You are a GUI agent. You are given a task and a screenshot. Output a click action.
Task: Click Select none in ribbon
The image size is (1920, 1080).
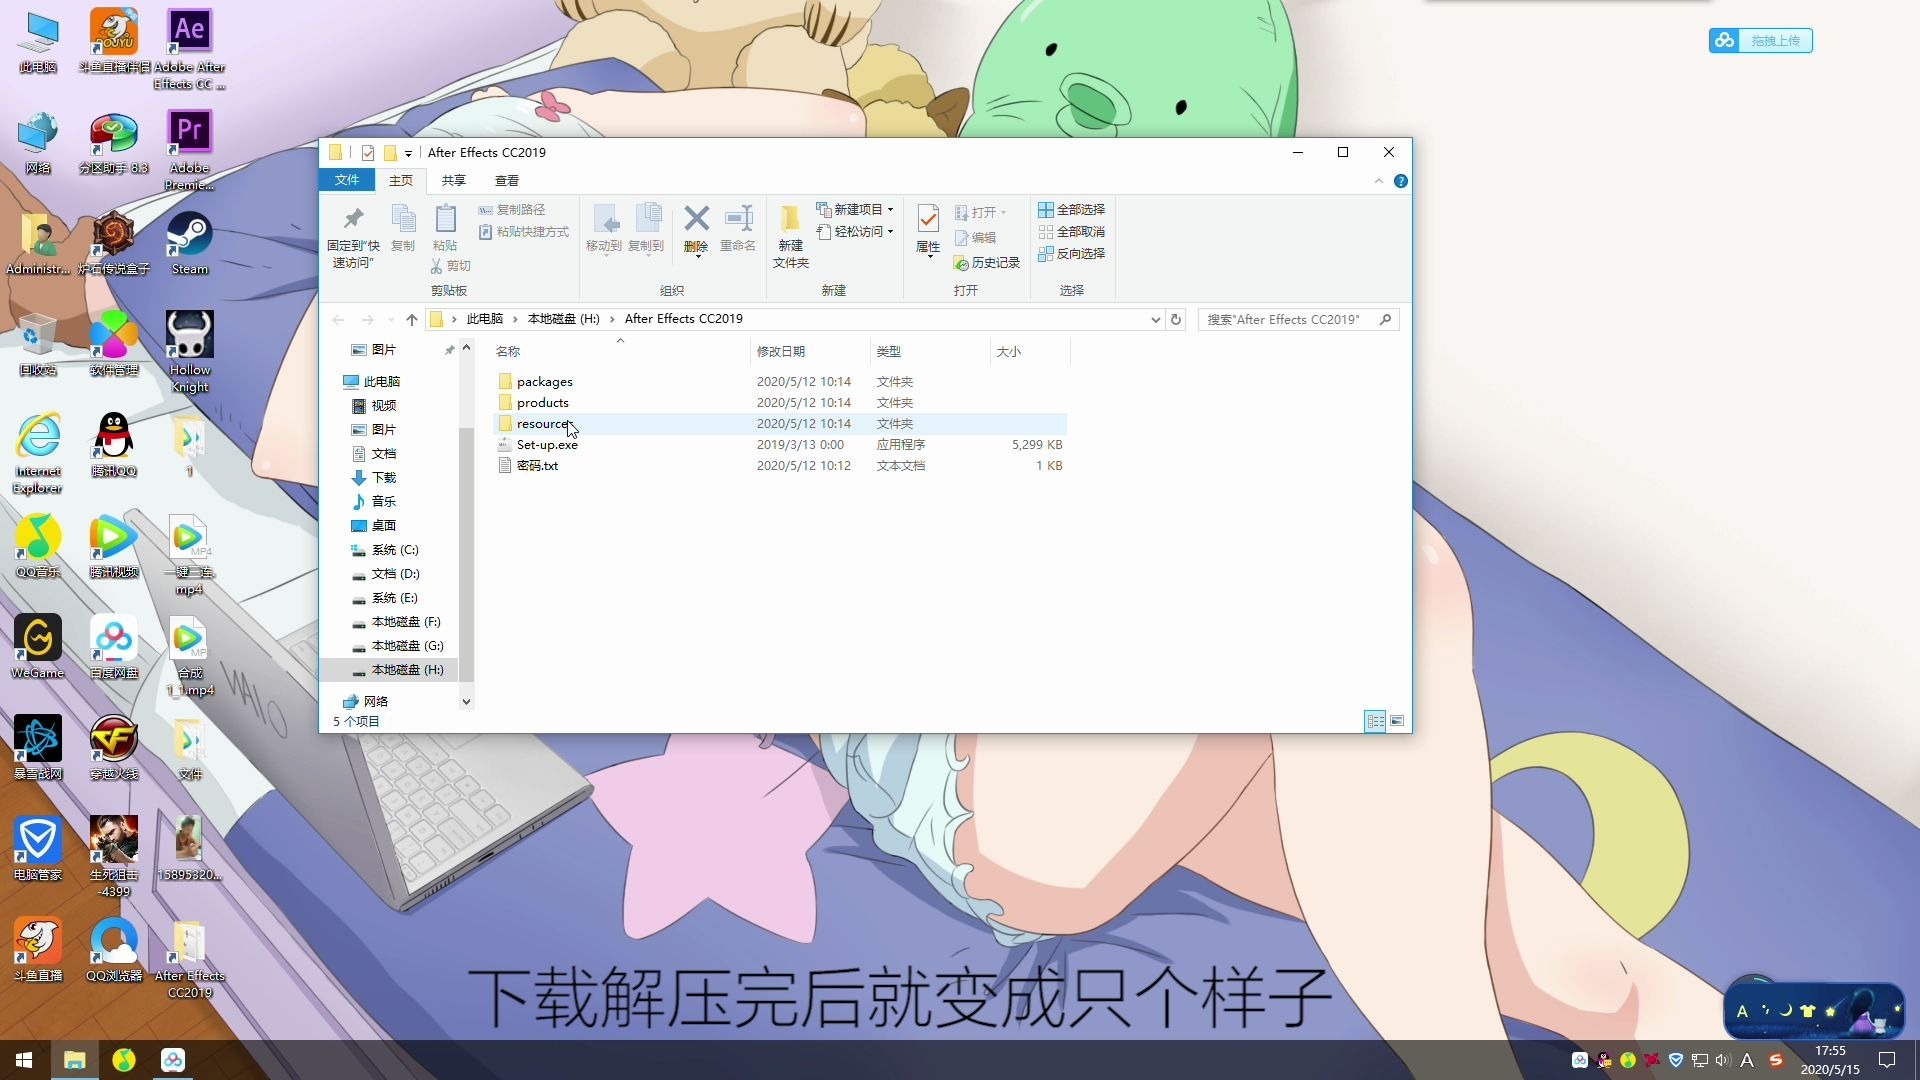1071,232
